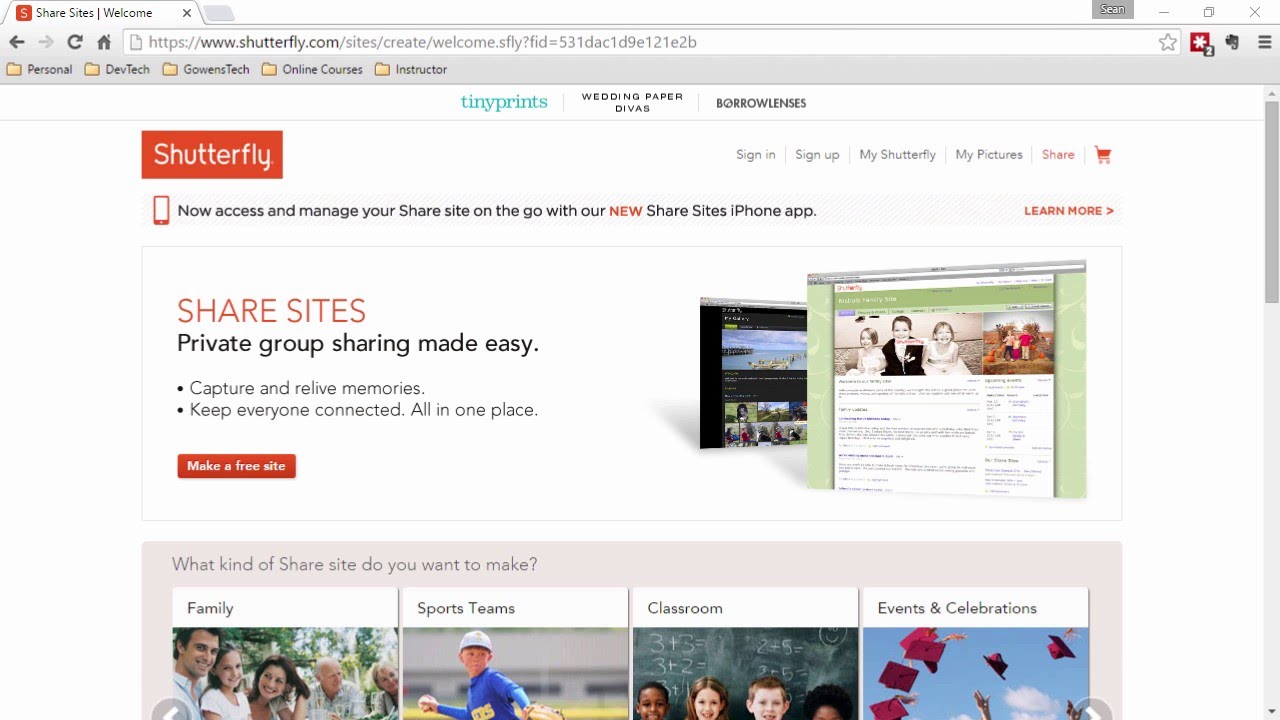The height and width of the screenshot is (720, 1280).
Task: View the shopping cart icon
Action: 1103,155
